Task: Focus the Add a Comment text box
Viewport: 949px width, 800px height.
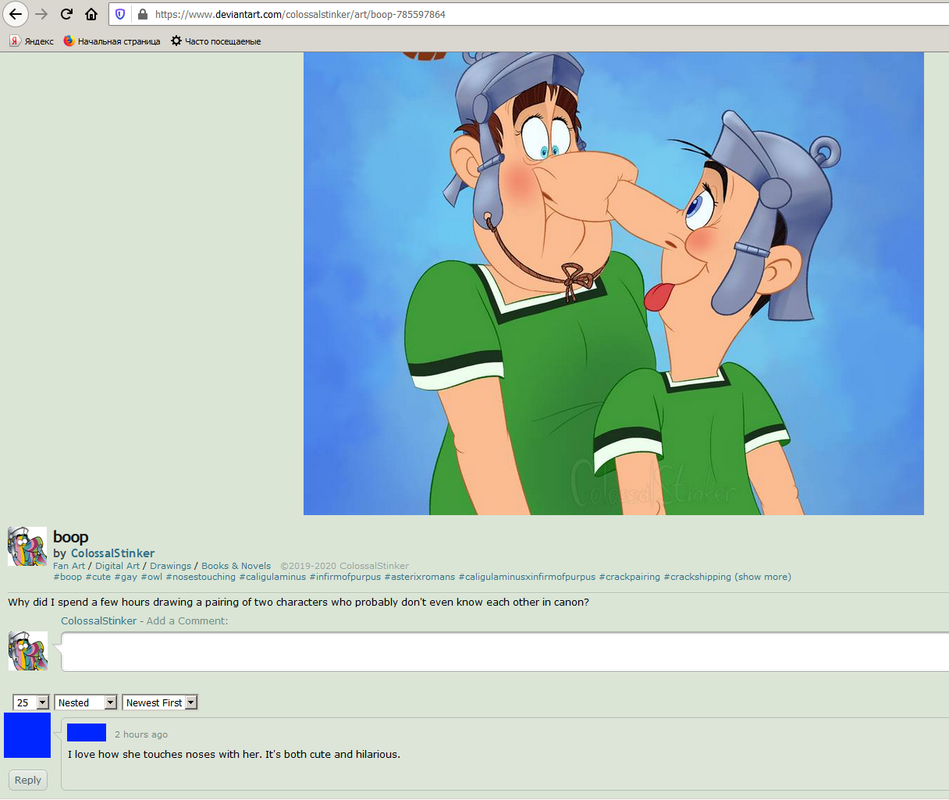Action: coord(505,652)
